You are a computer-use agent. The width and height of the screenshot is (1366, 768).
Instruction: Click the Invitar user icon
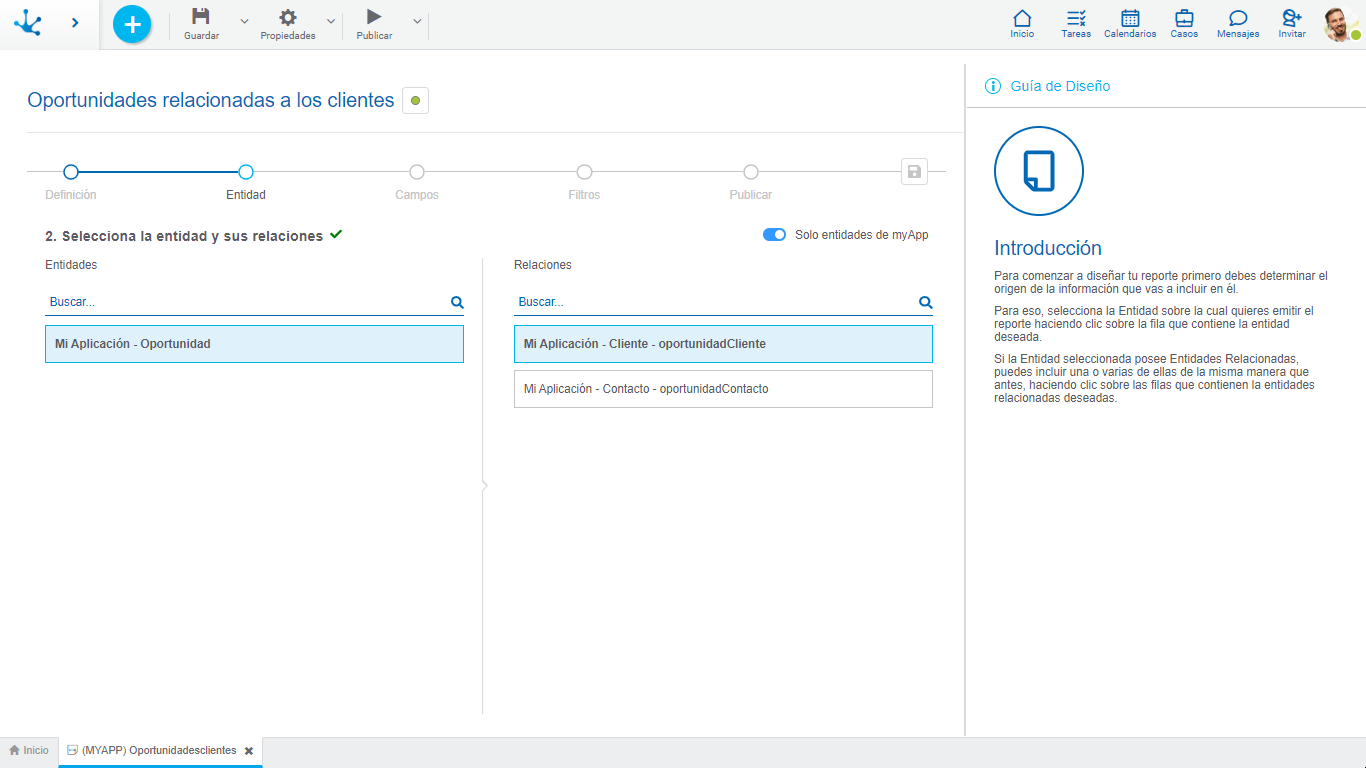pos(1292,18)
